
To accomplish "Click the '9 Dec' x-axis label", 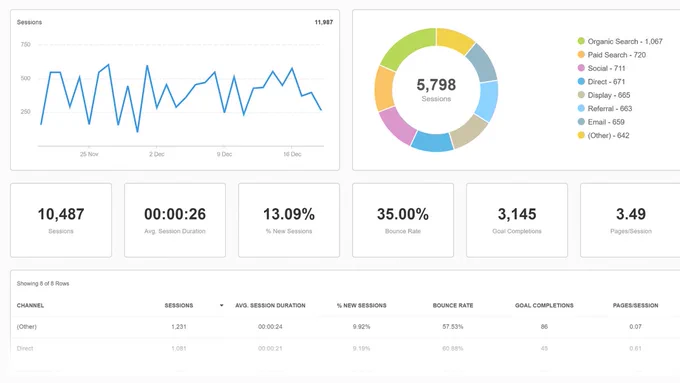I will 224,154.
